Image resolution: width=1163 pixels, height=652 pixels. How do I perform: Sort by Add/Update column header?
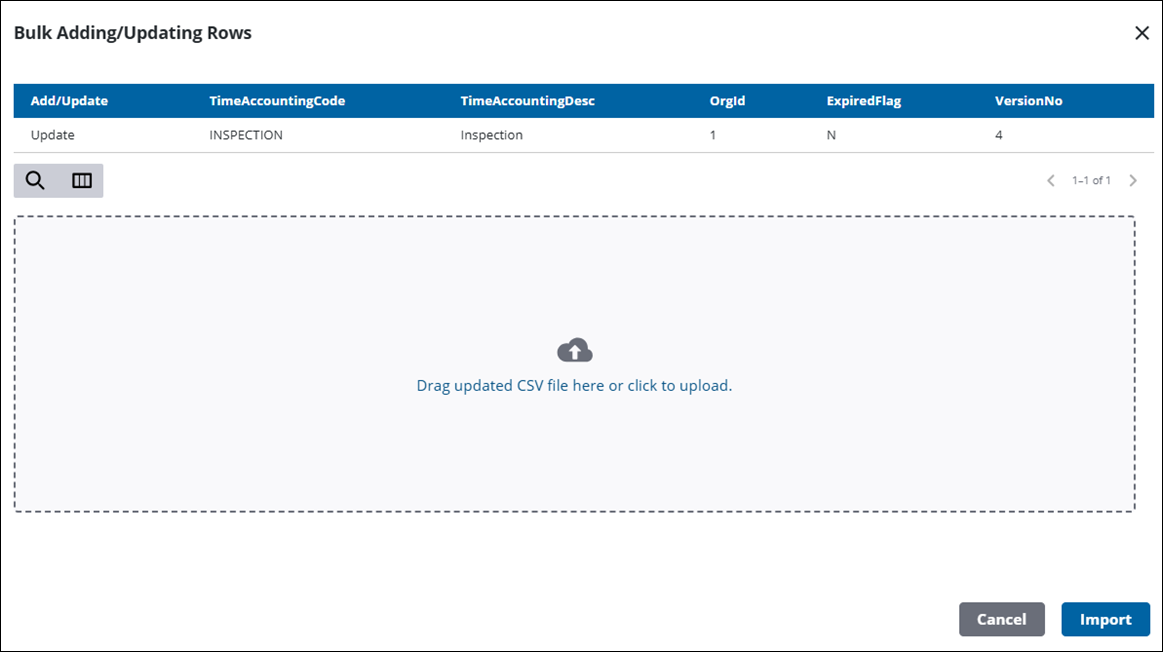tap(69, 101)
